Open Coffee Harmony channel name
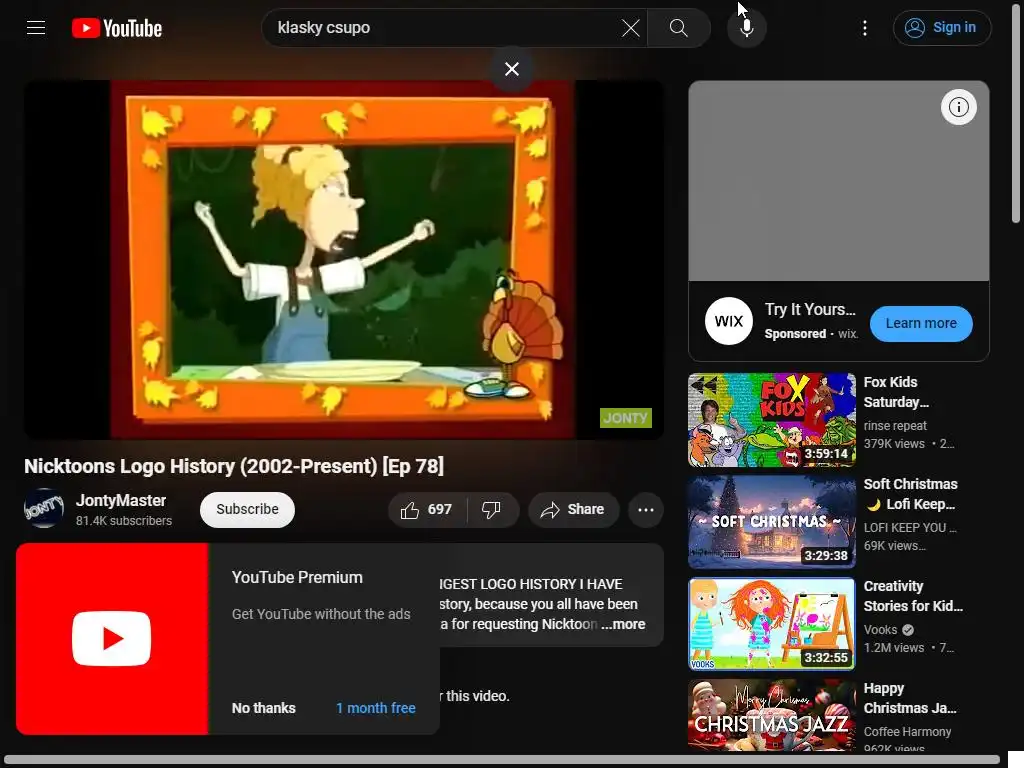Screen dimensions: 1024x768 907,731
